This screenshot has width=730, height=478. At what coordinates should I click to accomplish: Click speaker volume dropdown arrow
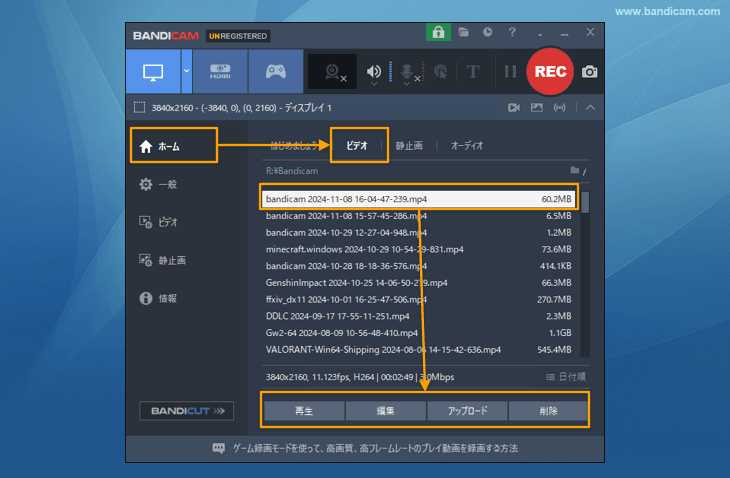point(373,84)
